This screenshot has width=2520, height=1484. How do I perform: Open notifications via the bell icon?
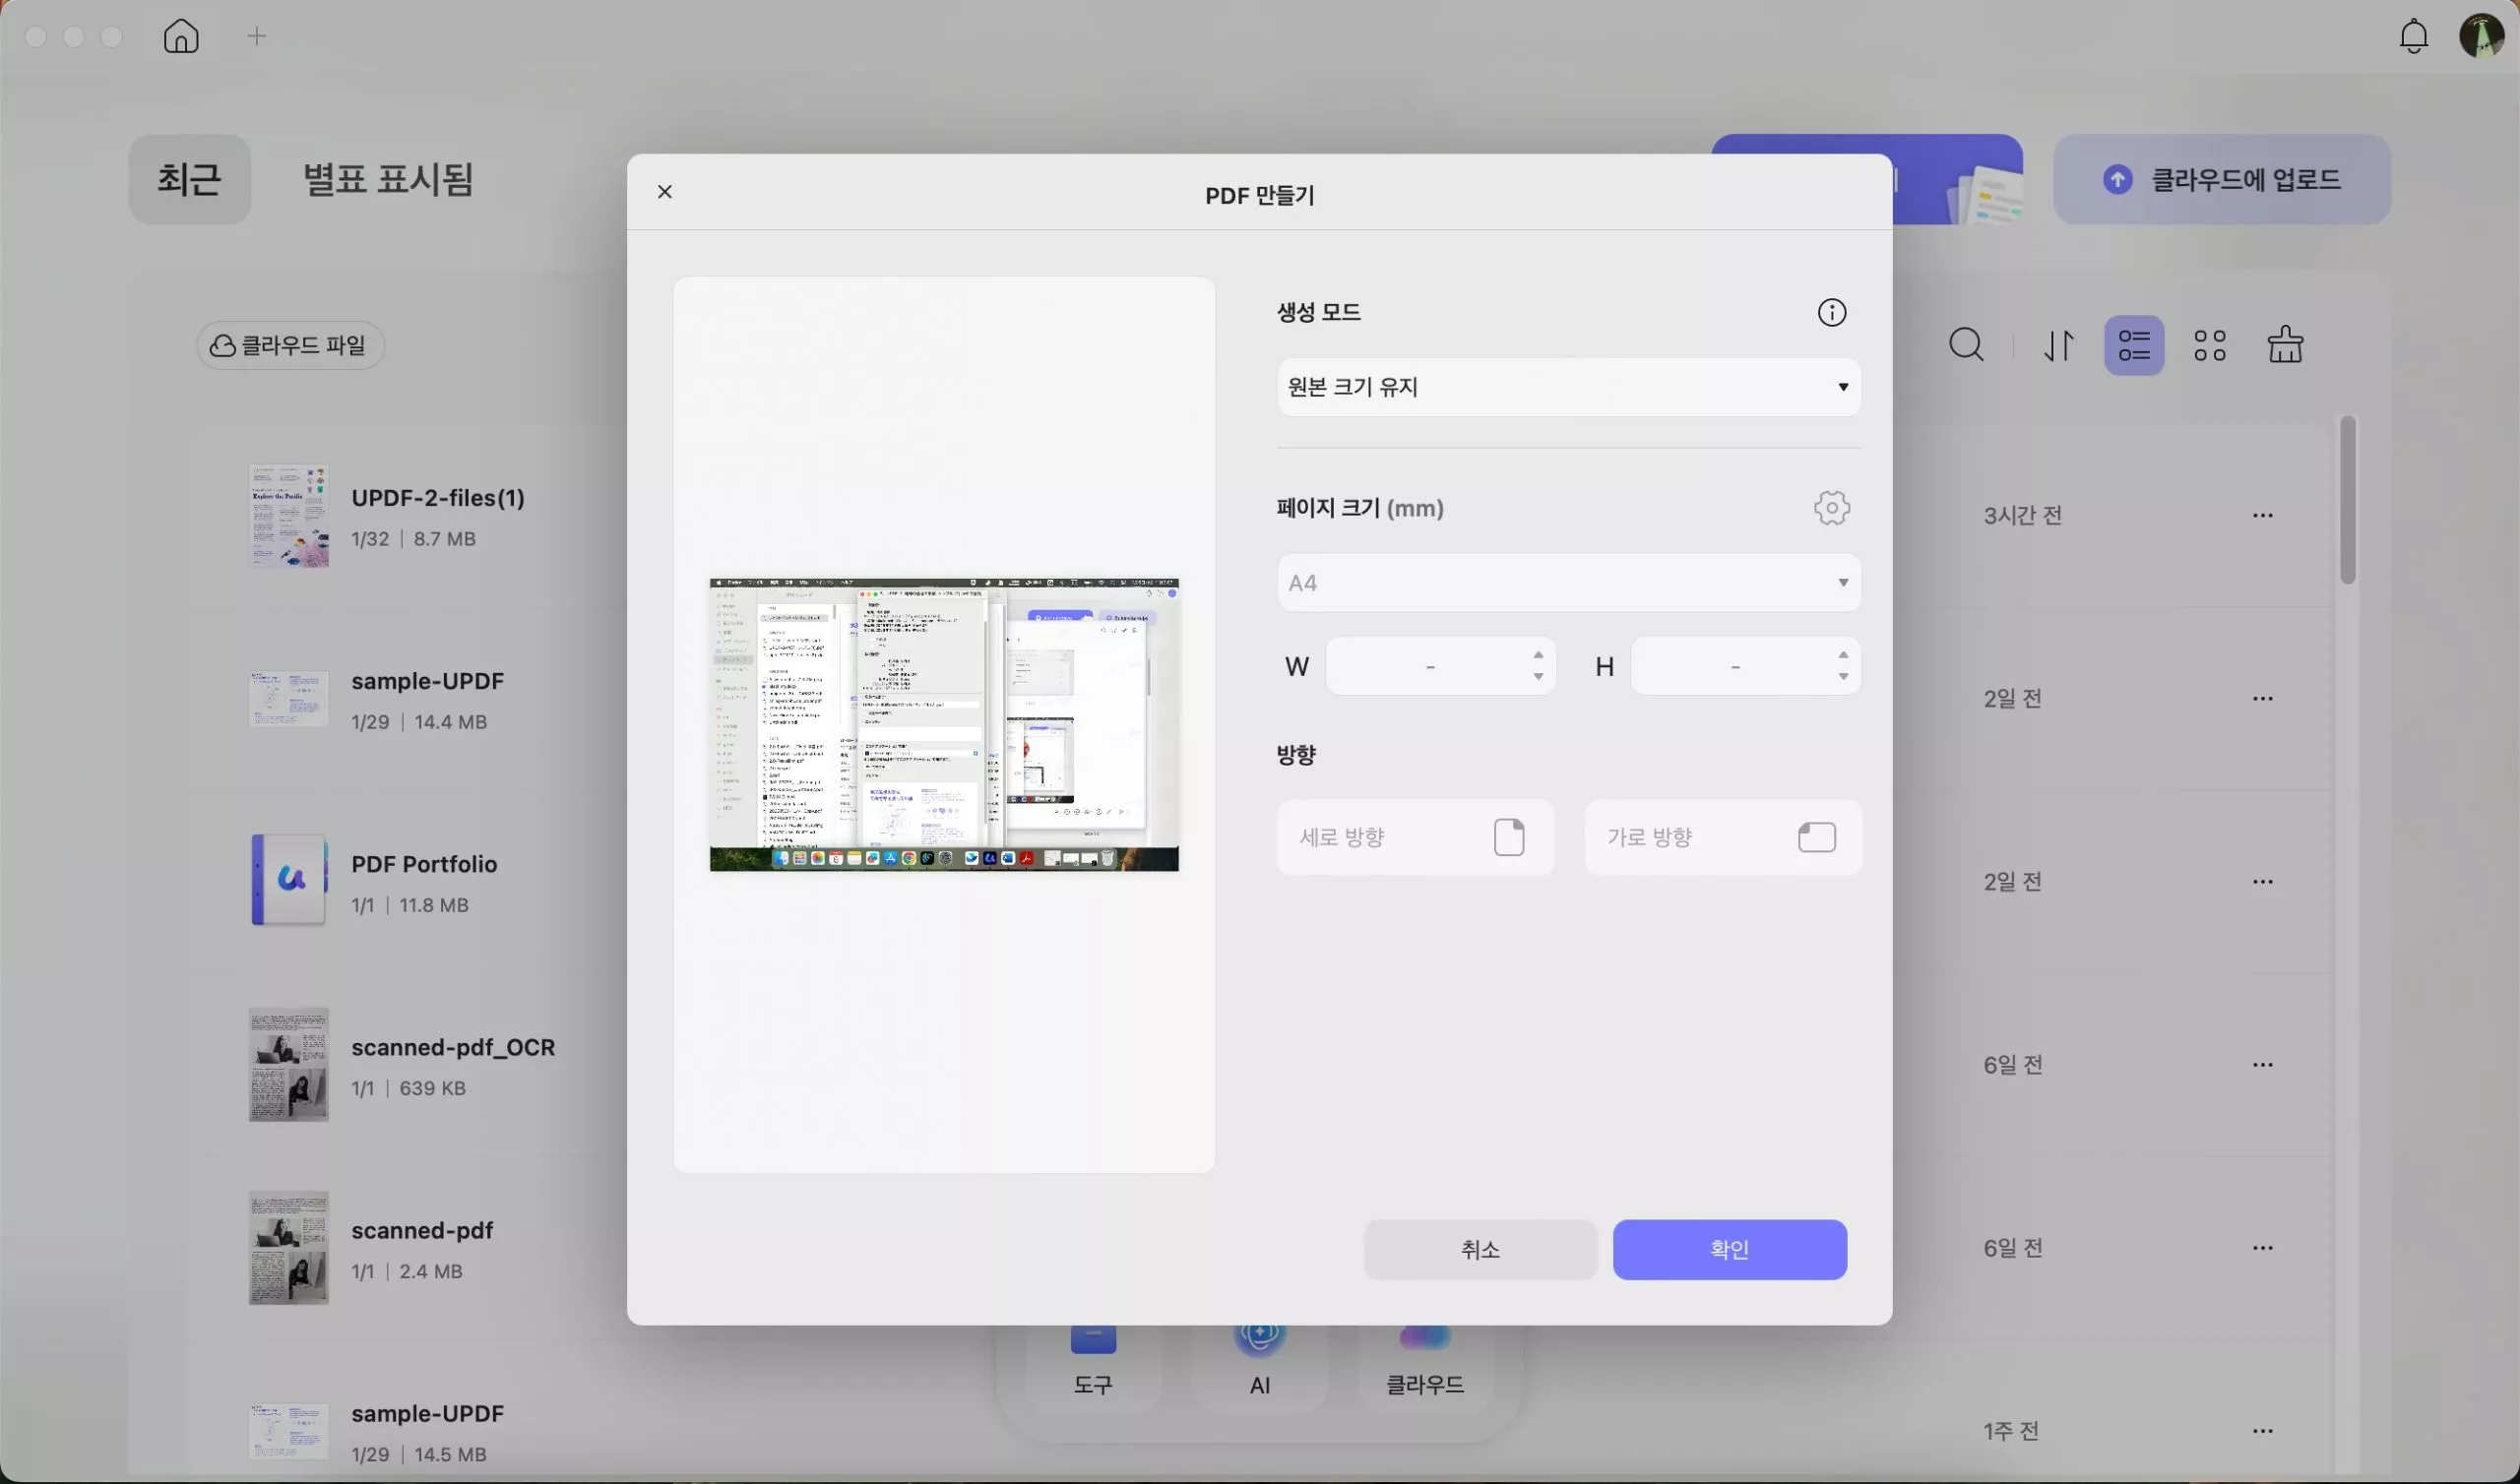(2413, 36)
